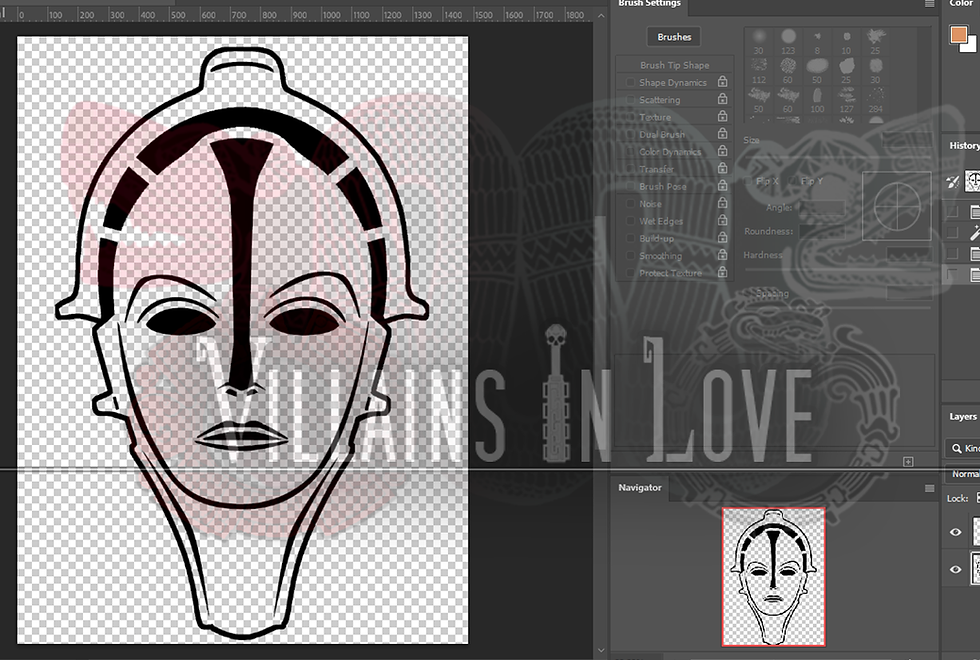Click the canvas scrollbar up arrow

pyautogui.click(x=601, y=15)
